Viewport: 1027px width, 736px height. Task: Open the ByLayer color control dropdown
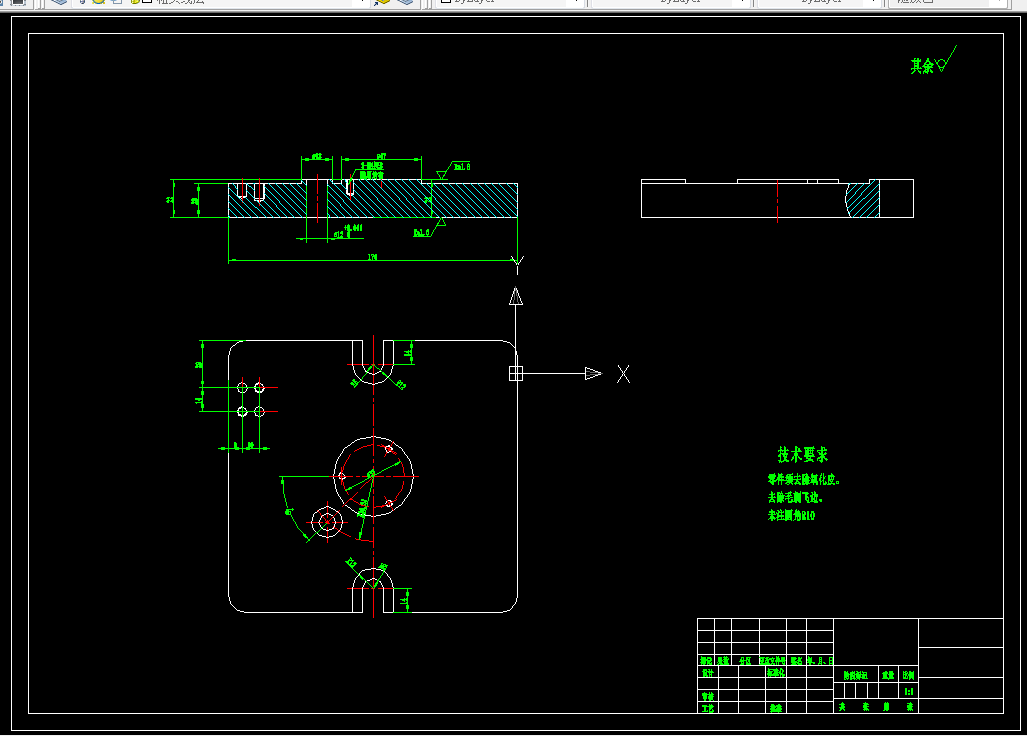pos(576,1)
